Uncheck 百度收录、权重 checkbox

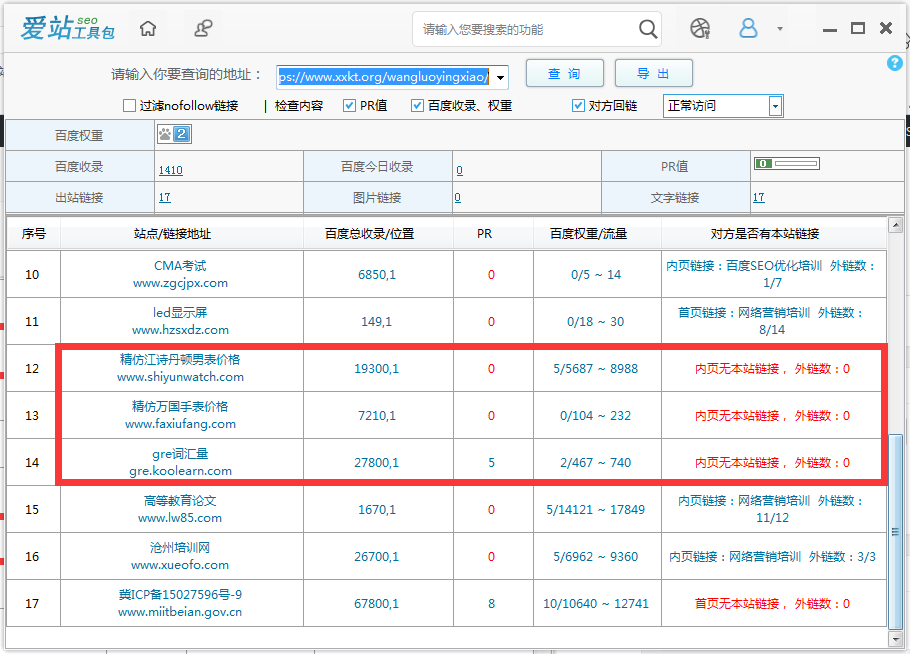[417, 106]
